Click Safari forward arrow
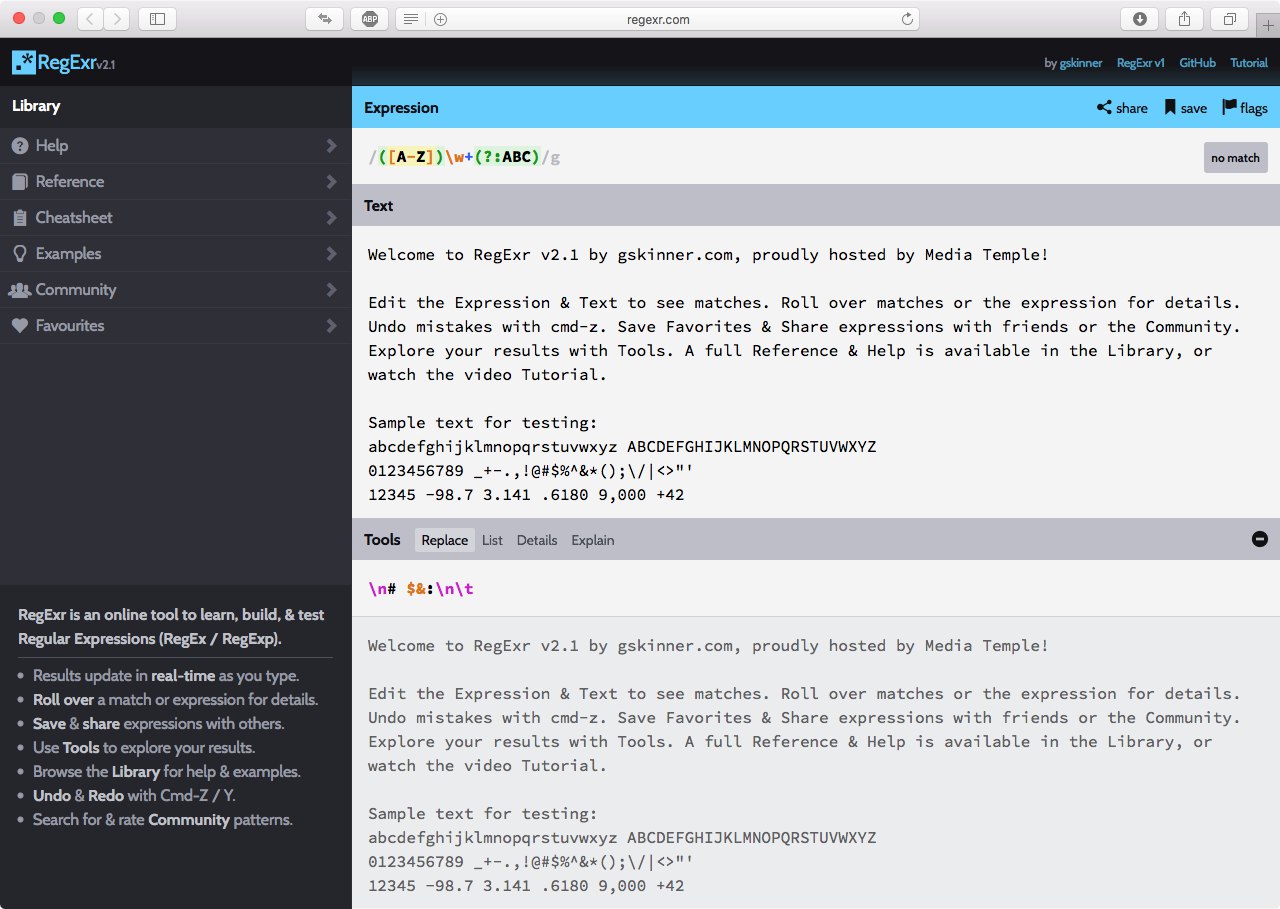1280x909 pixels. click(117, 18)
